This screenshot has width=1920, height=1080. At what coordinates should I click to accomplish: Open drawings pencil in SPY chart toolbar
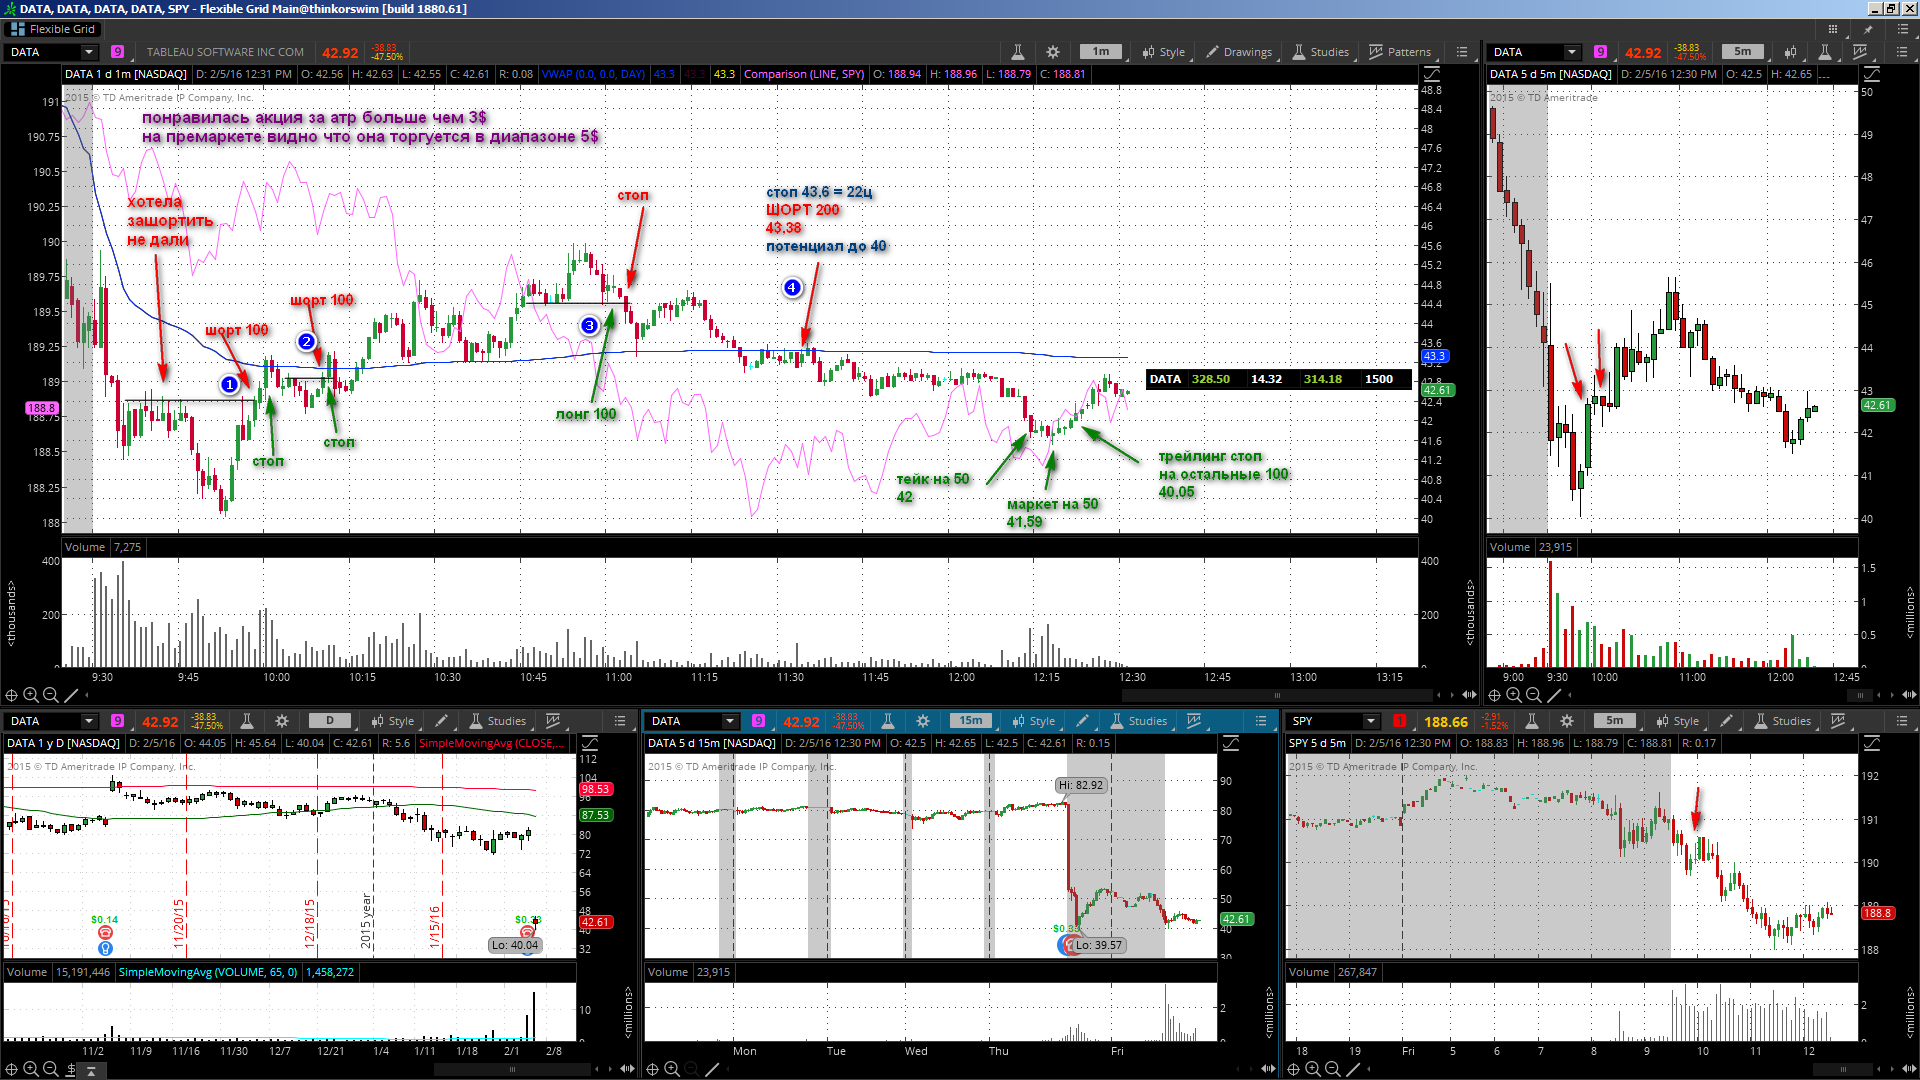pos(1726,721)
